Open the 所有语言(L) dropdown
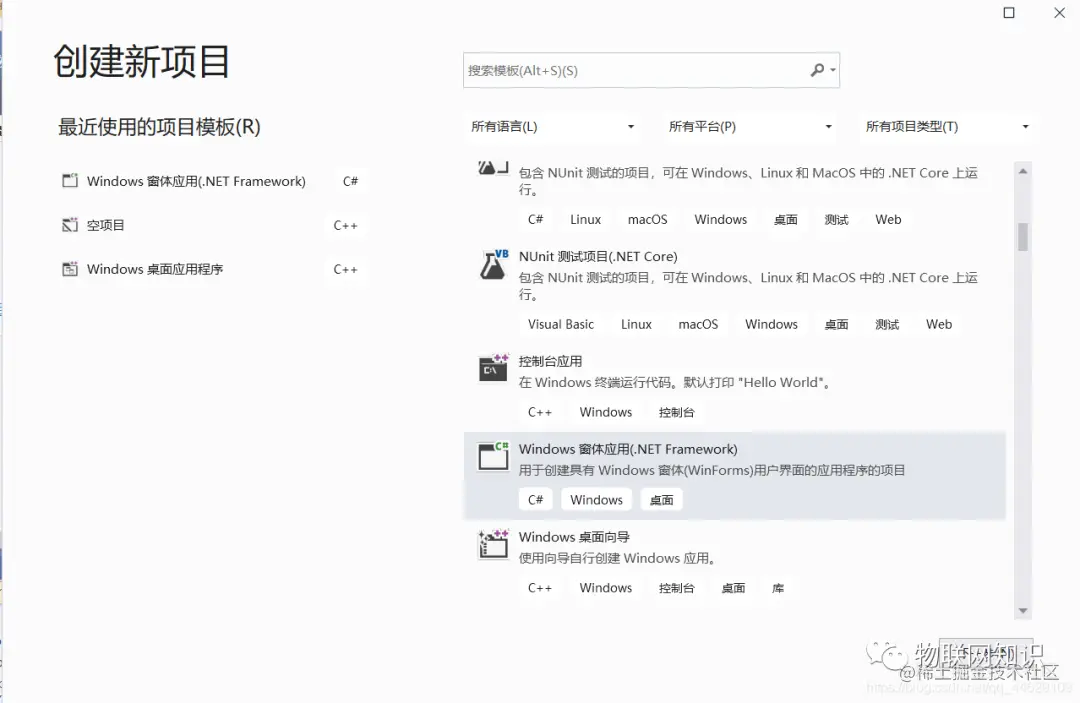The height and width of the screenshot is (703, 1080). click(x=553, y=127)
